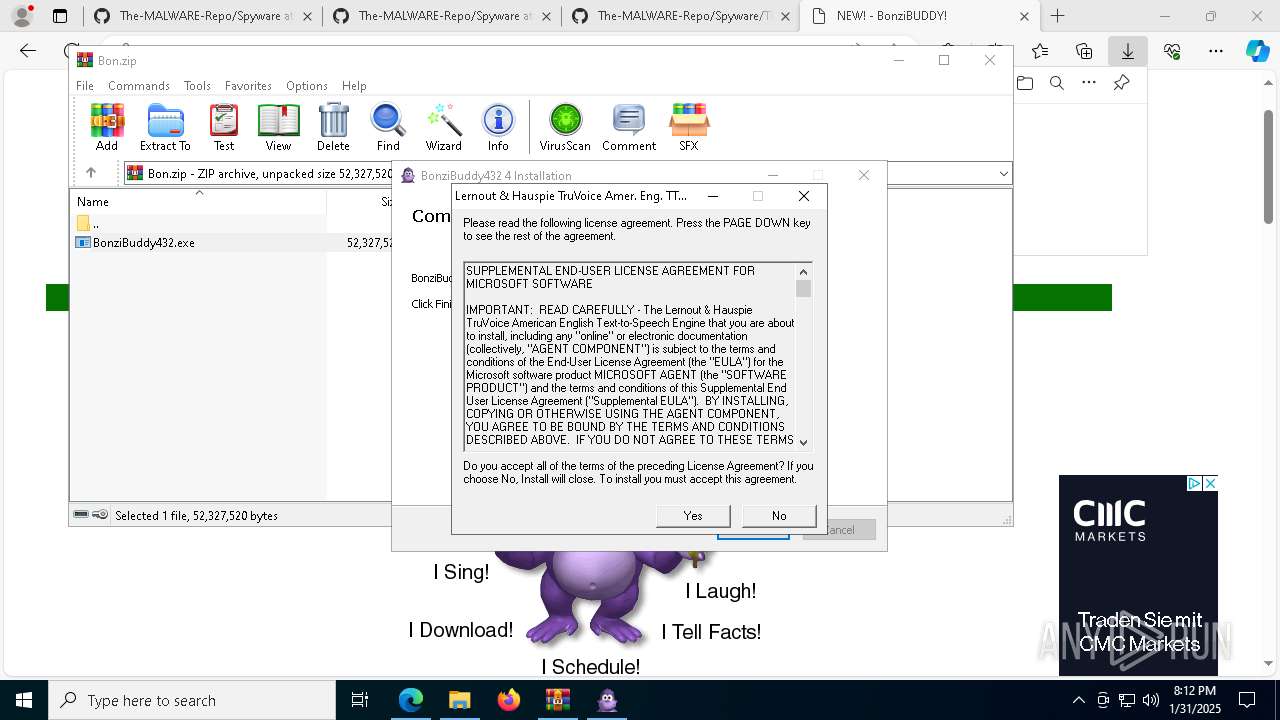This screenshot has width=1280, height=720.
Task: Click the CMC Markets advertisement
Action: 1138,575
